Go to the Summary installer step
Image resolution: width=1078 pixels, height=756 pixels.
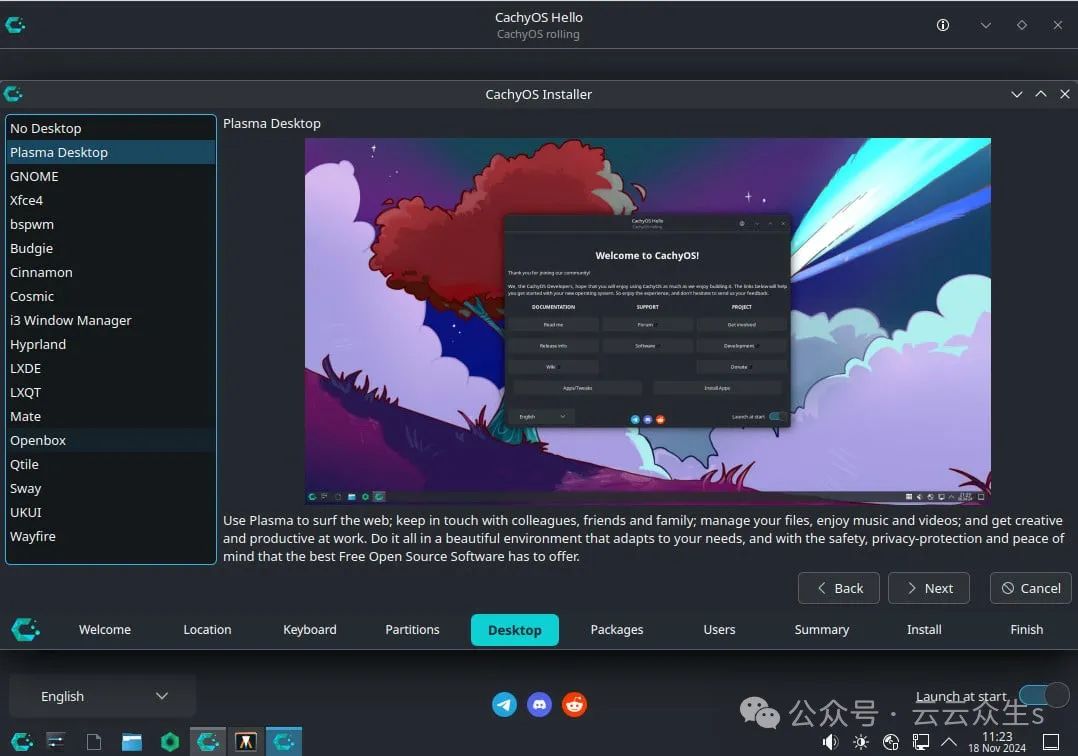pyautogui.click(x=822, y=630)
